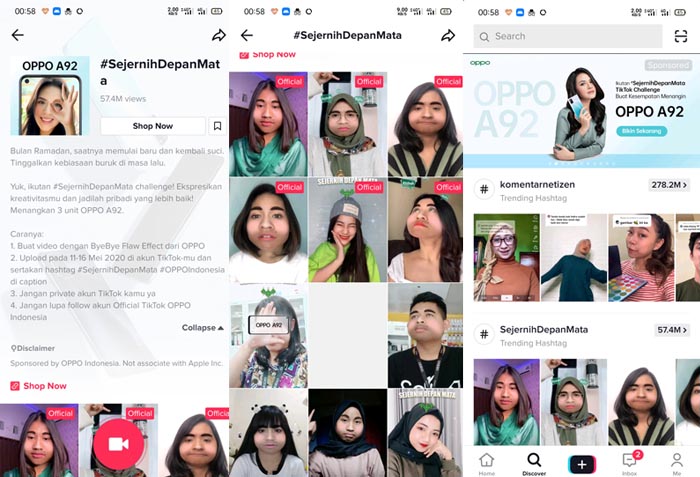The height and width of the screenshot is (477, 700).
Task: Select the Discover tab
Action: pos(534,464)
